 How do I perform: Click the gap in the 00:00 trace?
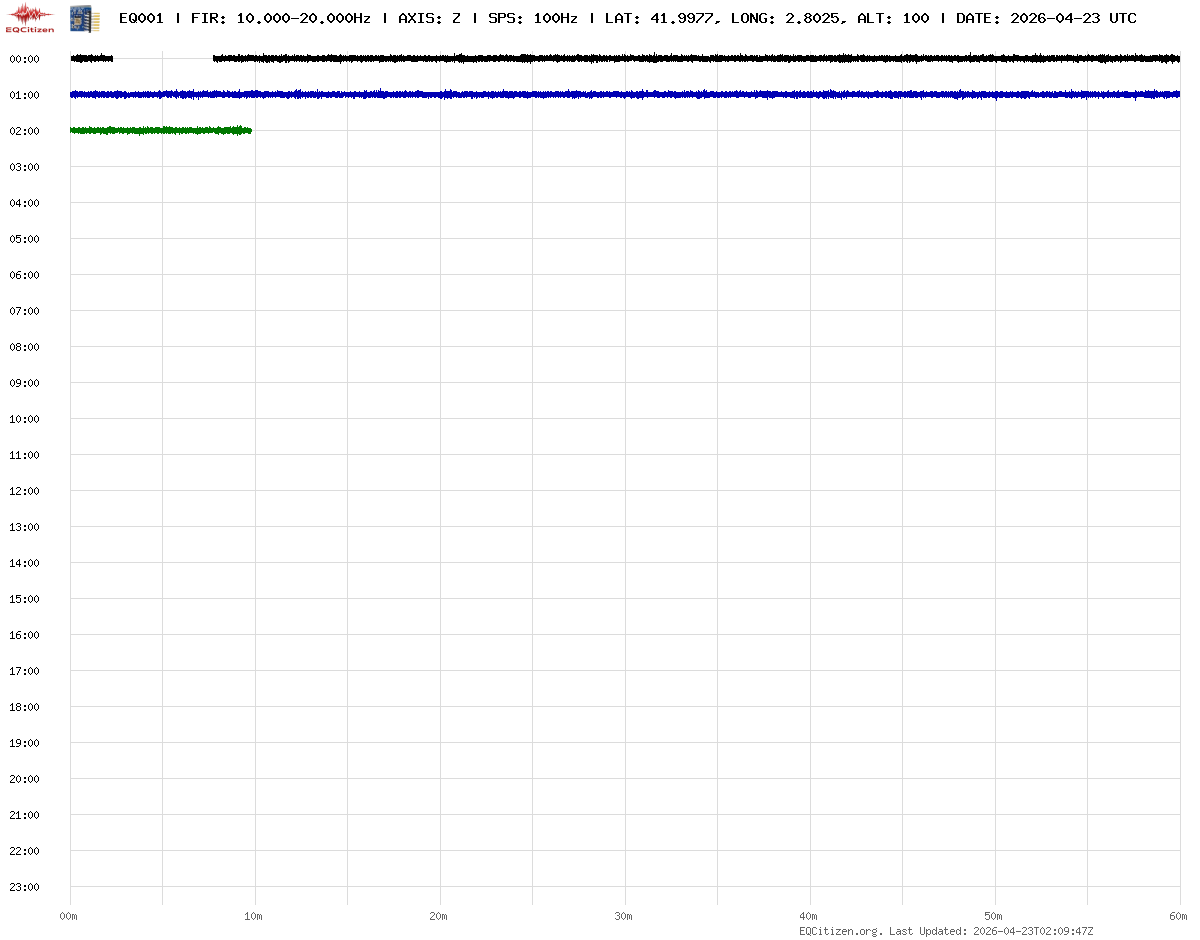pyautogui.click(x=163, y=59)
